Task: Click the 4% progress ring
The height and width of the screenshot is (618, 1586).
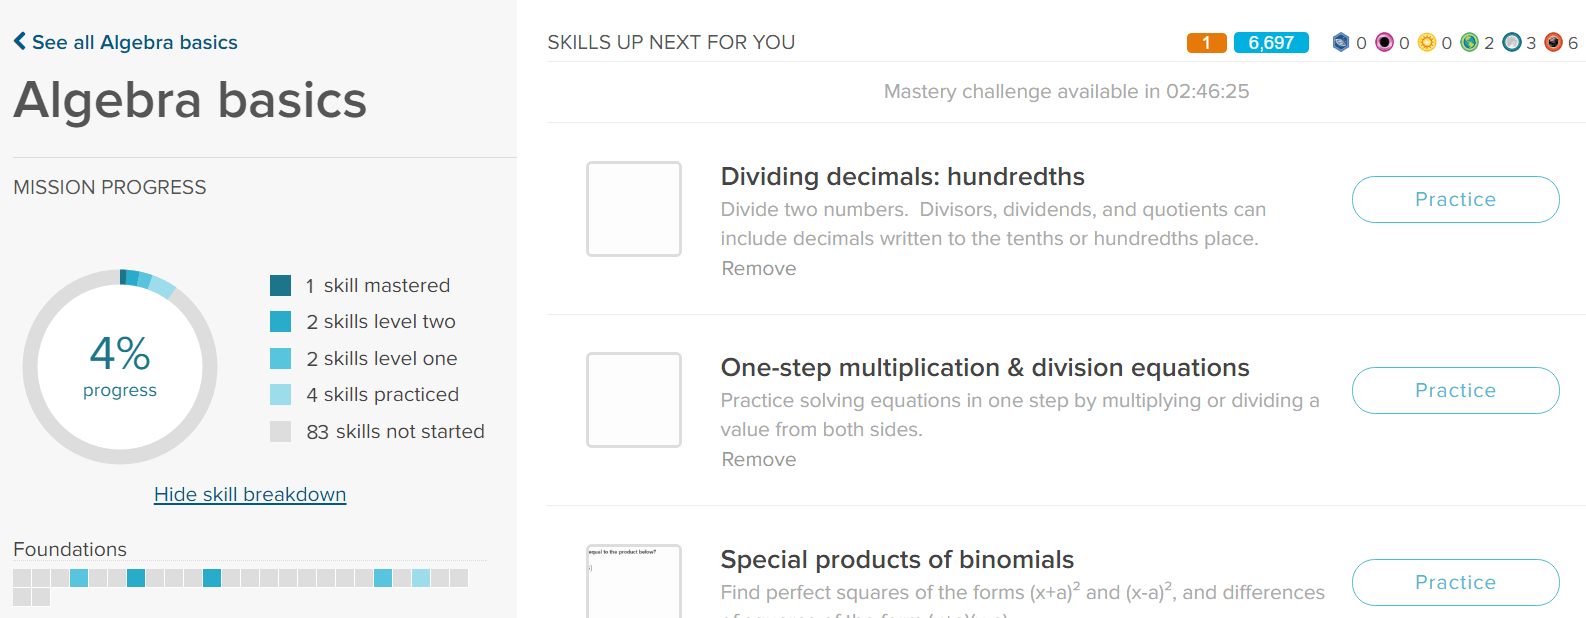Action: point(120,366)
